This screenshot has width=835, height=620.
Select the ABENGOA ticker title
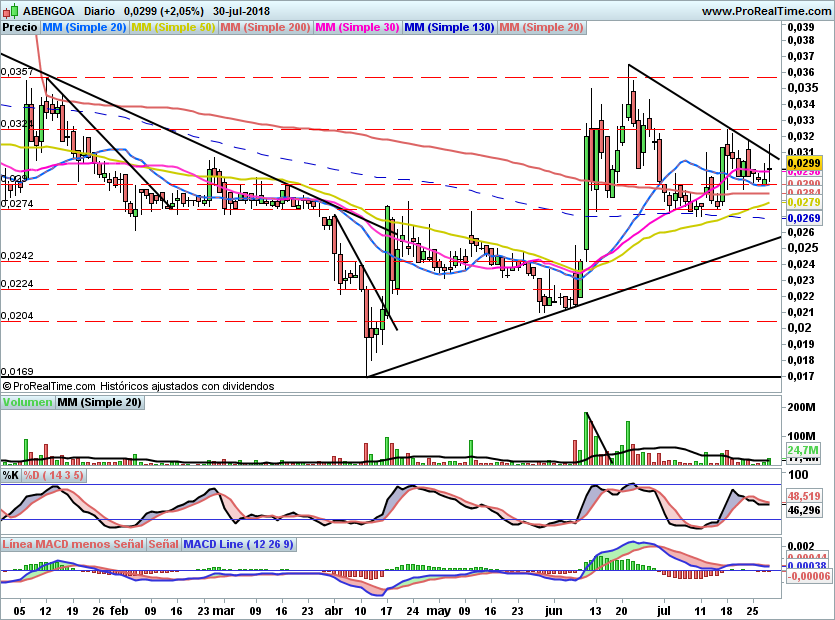49,11
